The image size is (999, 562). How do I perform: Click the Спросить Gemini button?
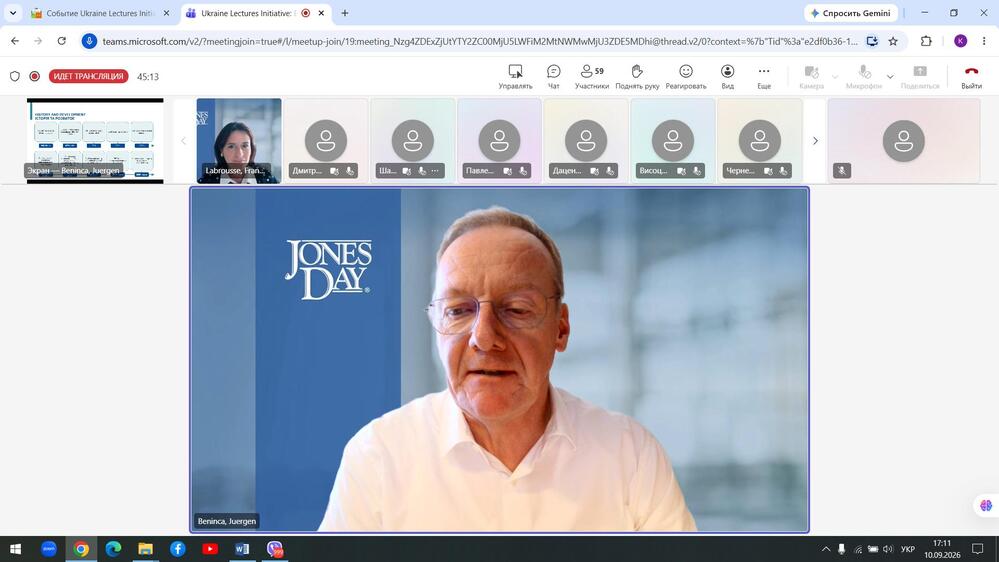click(851, 13)
